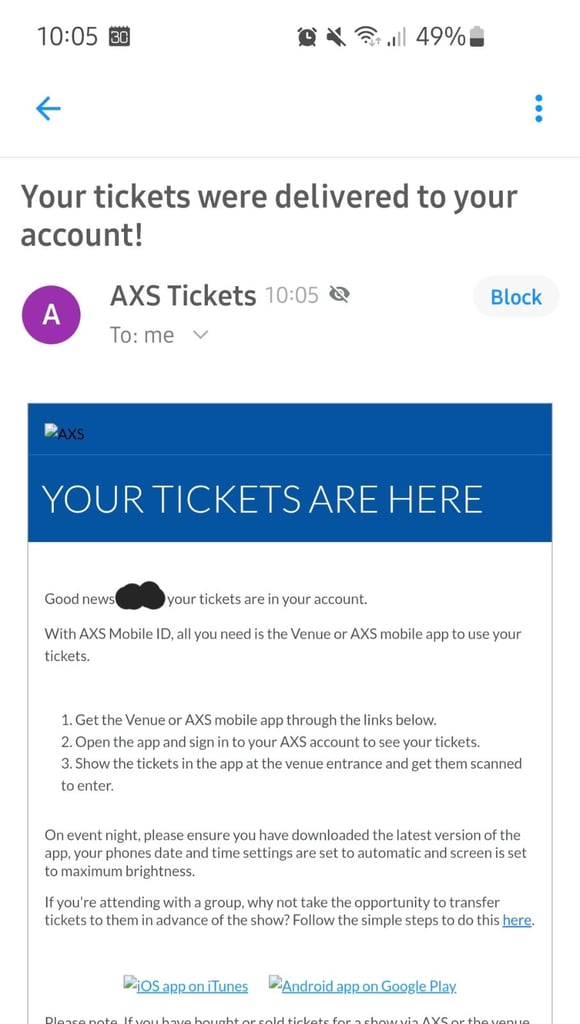Tap the cellular signal strength icon
Screen dimensions: 580x1024
396,38
